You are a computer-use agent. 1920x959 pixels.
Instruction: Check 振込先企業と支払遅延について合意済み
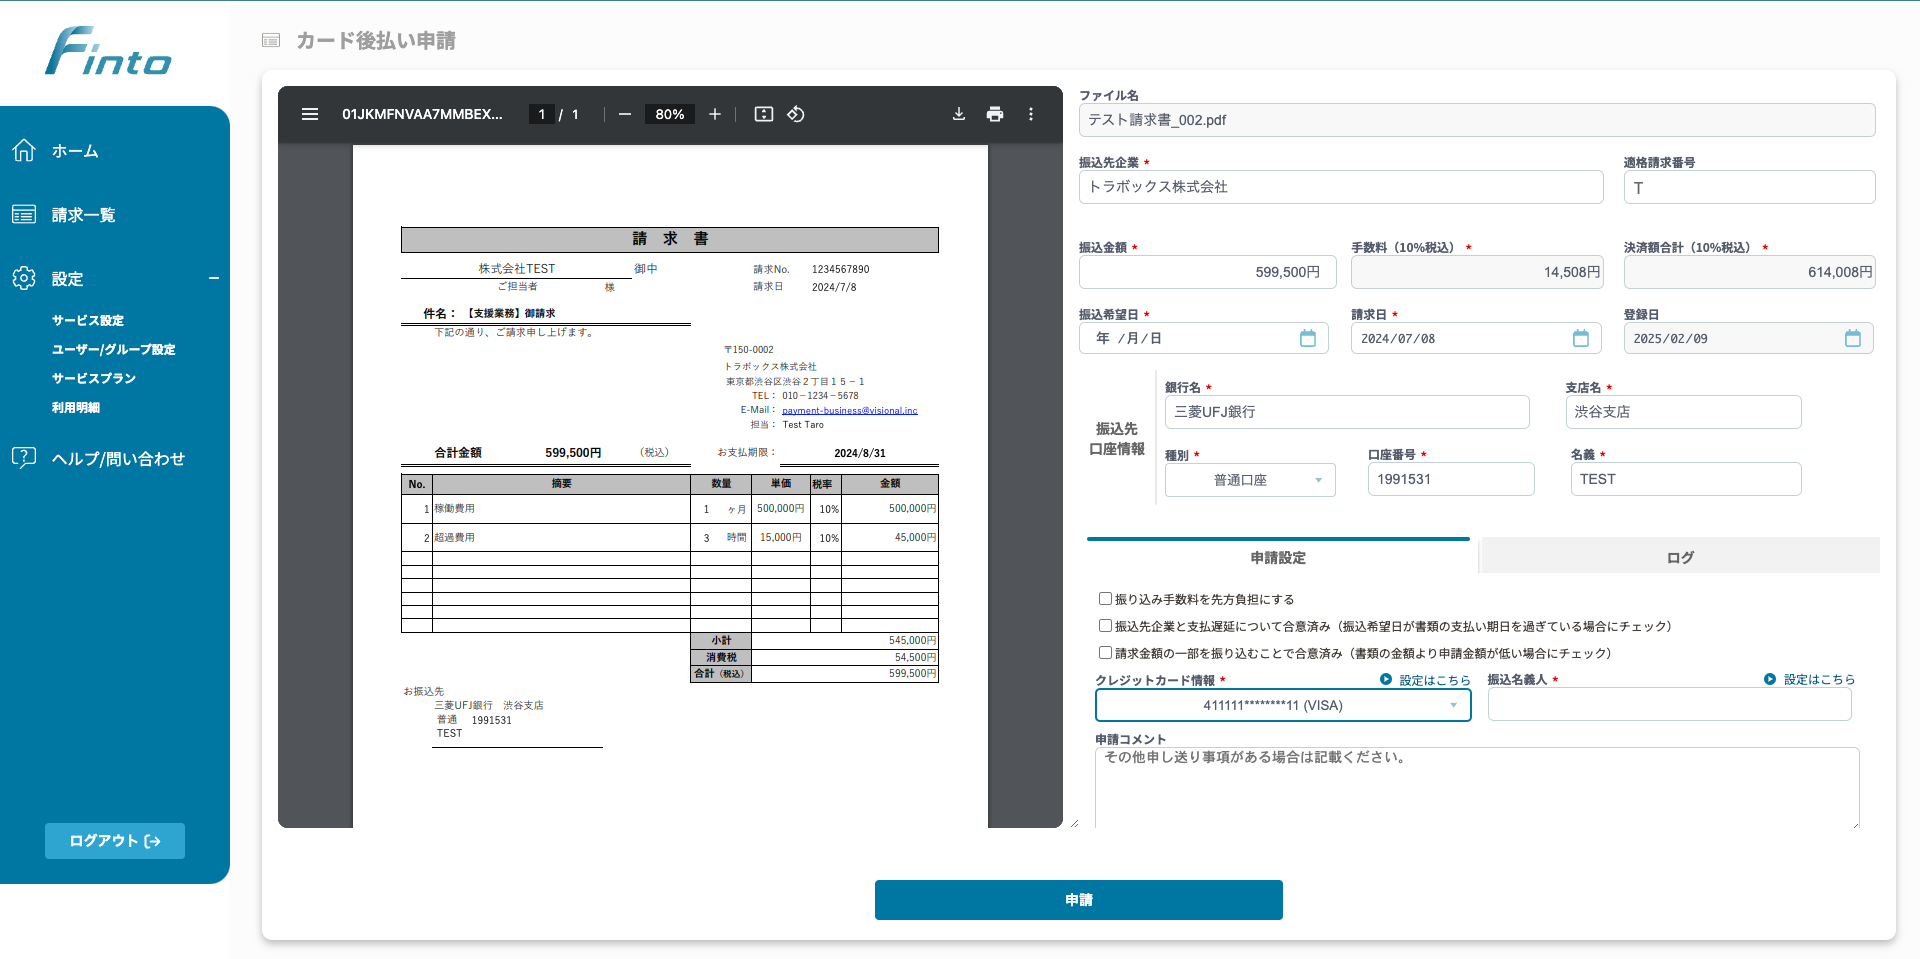click(1105, 626)
